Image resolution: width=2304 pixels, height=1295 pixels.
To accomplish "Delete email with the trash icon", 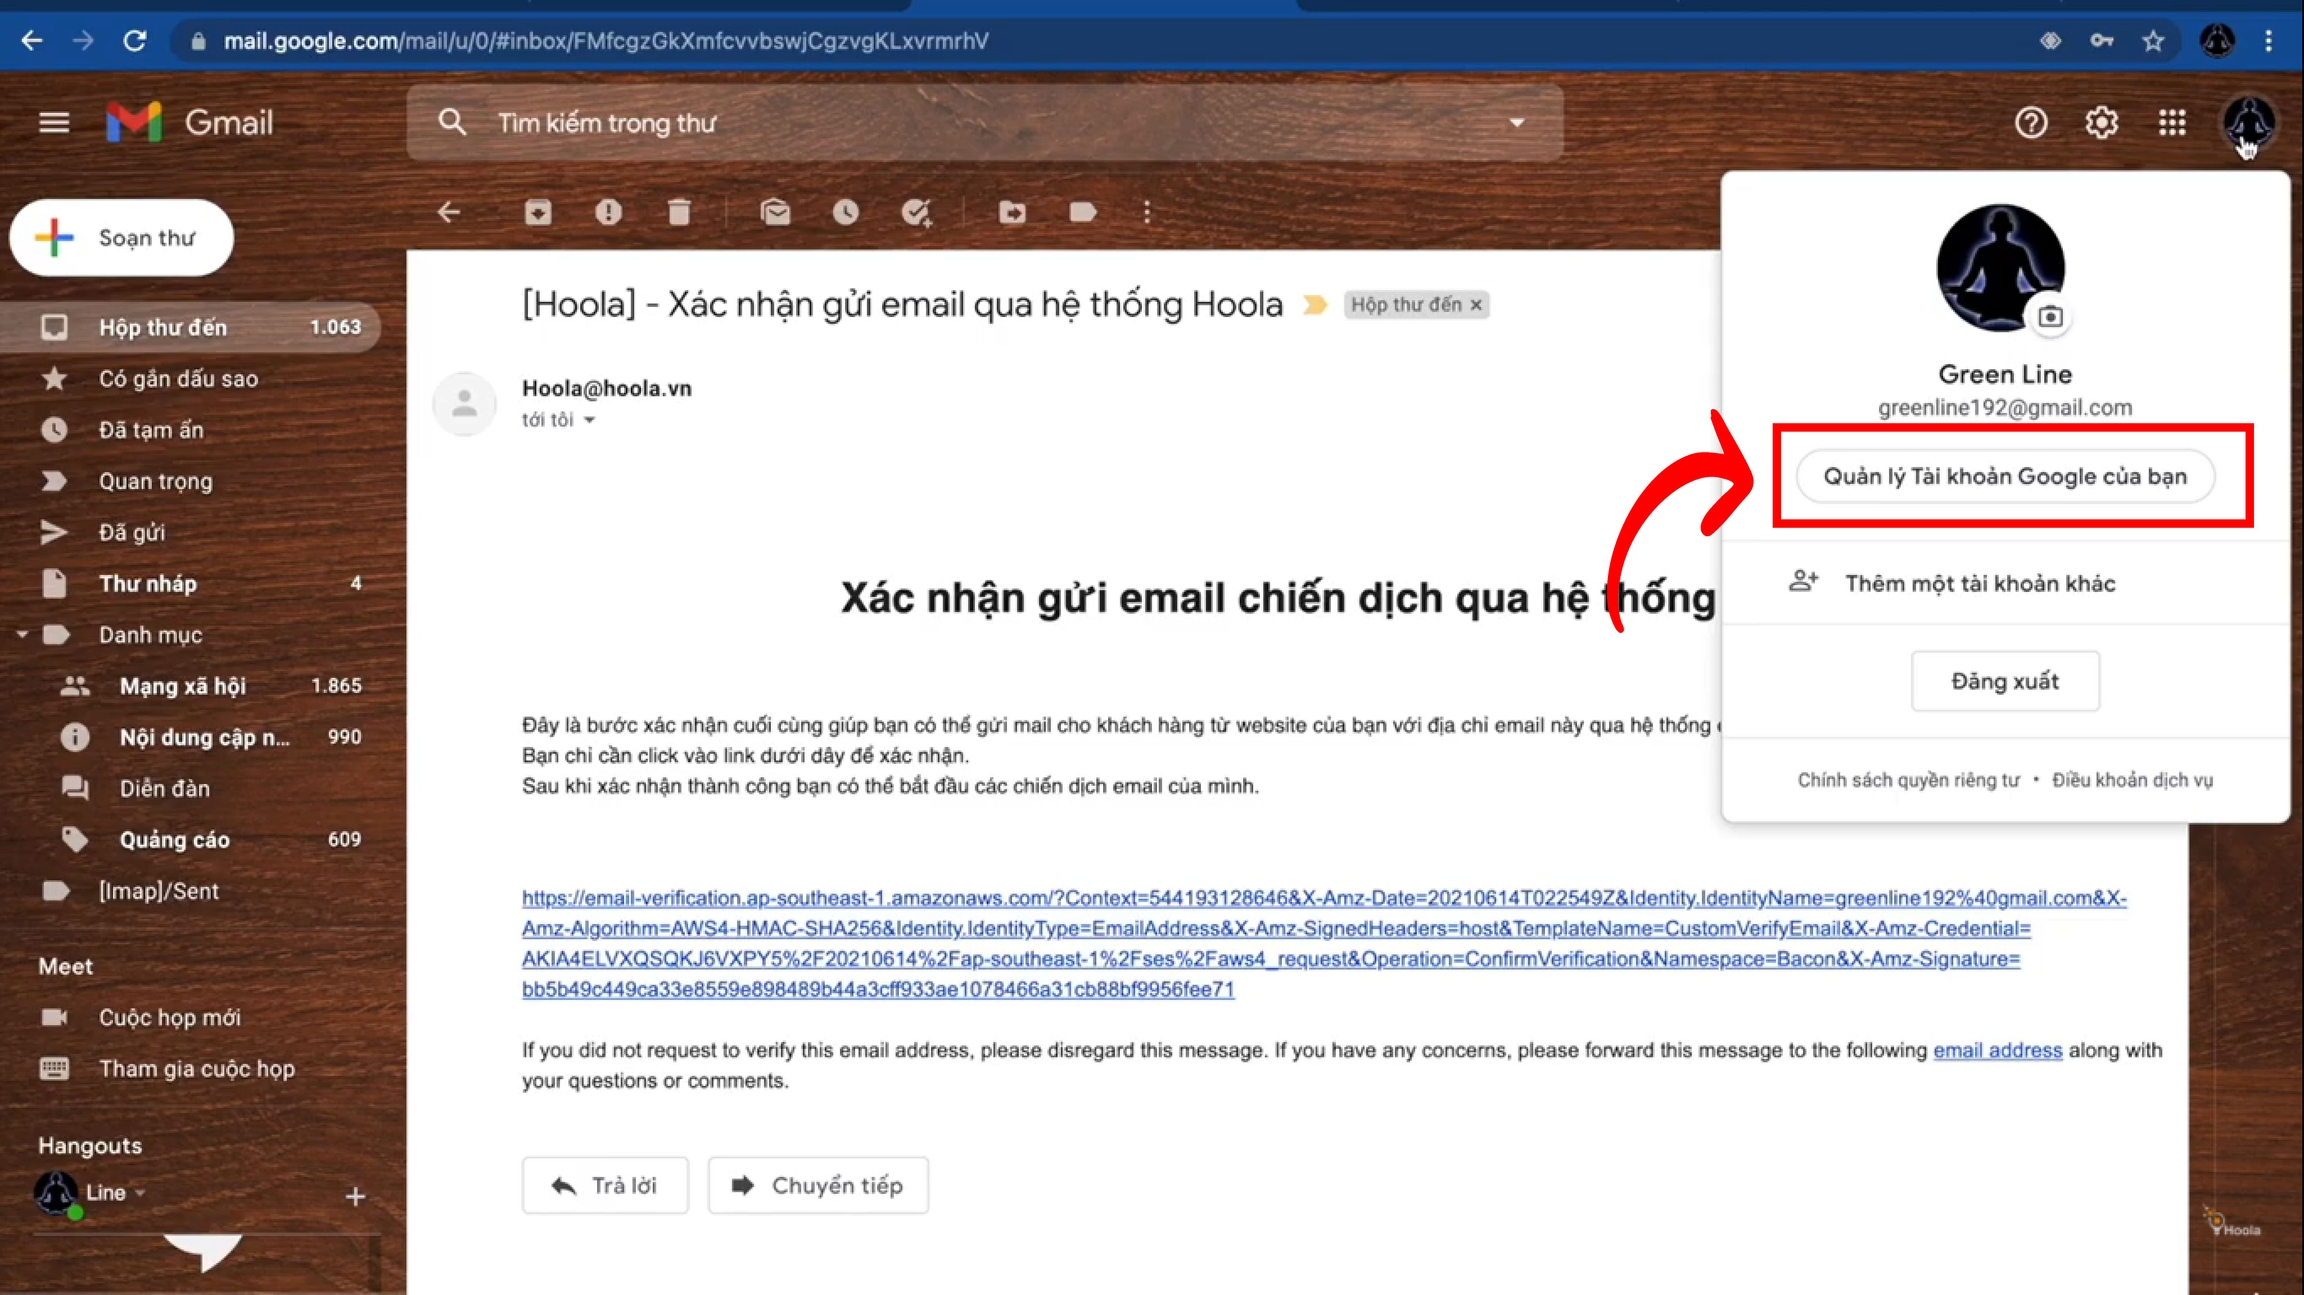I will click(679, 212).
